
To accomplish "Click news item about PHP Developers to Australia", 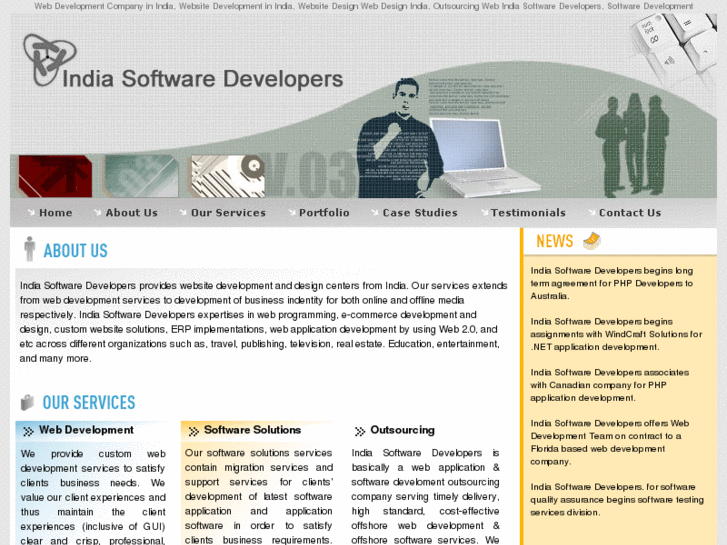I will pyautogui.click(x=612, y=283).
